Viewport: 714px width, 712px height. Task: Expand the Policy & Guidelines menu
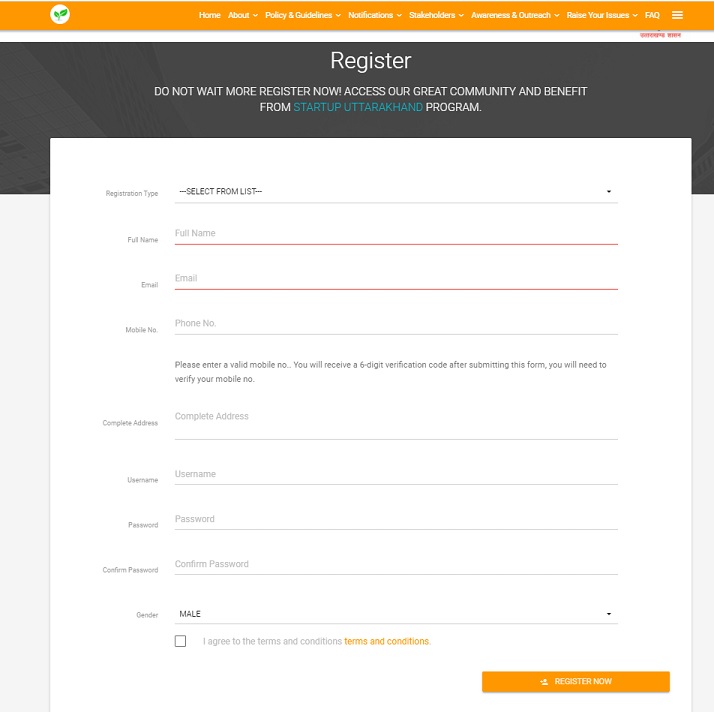[303, 15]
